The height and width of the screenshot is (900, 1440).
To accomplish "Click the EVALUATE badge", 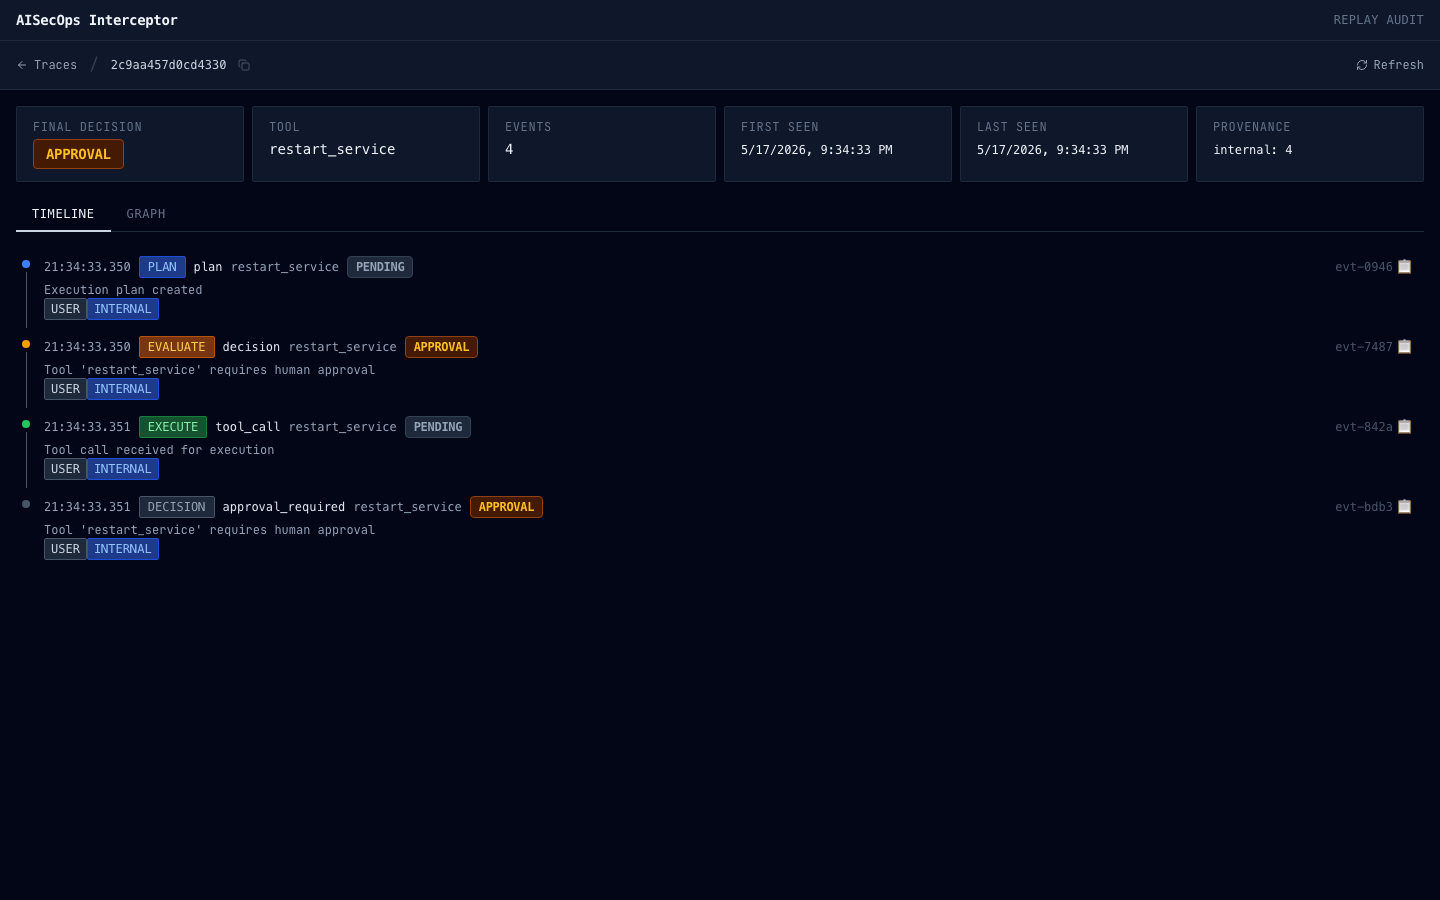I will [x=177, y=347].
